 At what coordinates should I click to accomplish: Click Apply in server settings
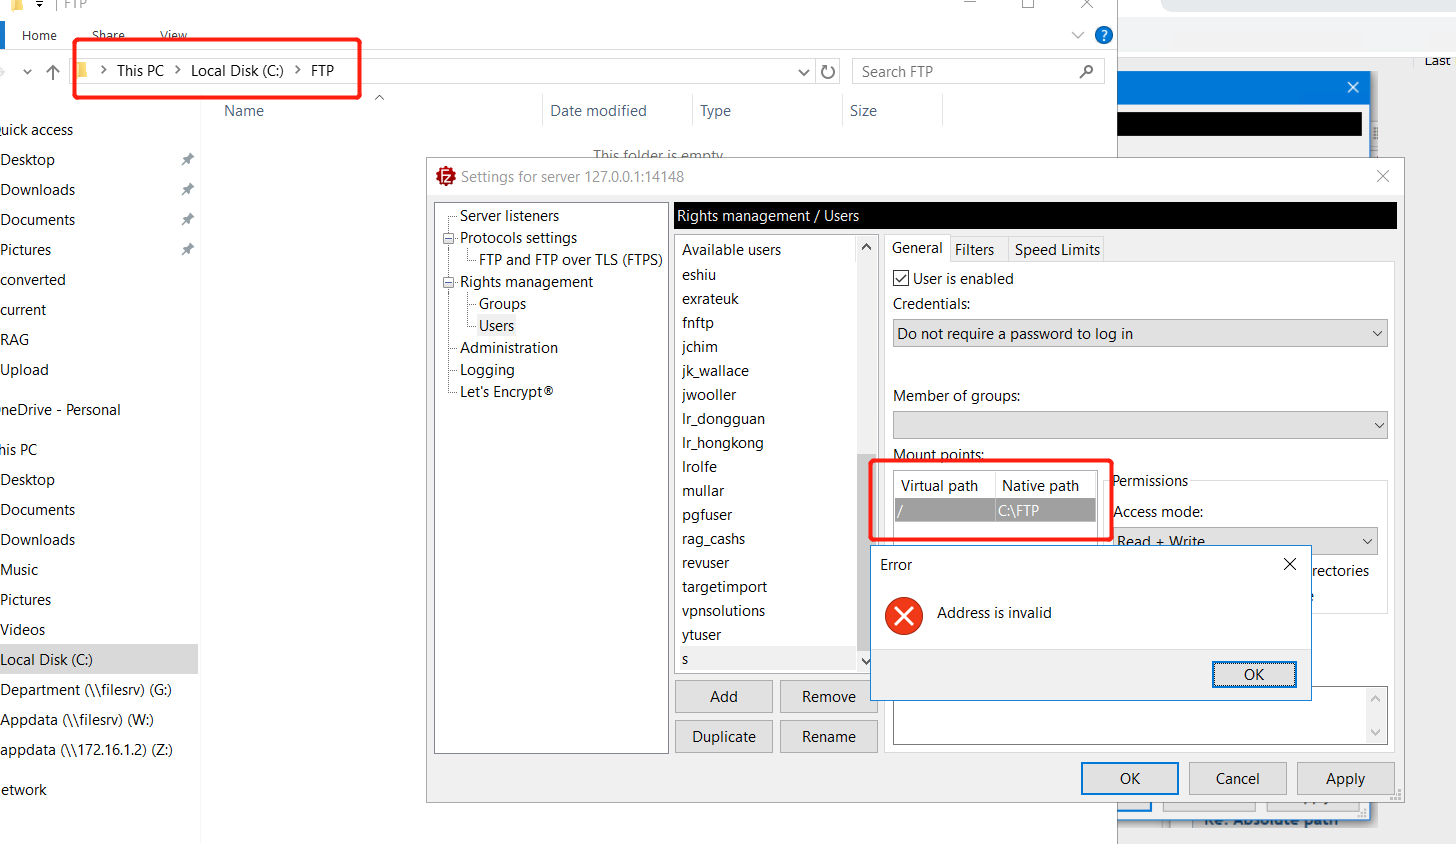(x=1345, y=779)
